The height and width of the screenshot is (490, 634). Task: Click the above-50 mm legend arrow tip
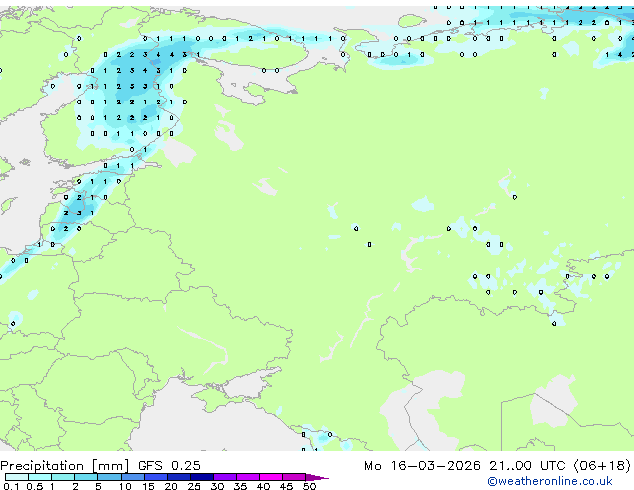coord(317,477)
